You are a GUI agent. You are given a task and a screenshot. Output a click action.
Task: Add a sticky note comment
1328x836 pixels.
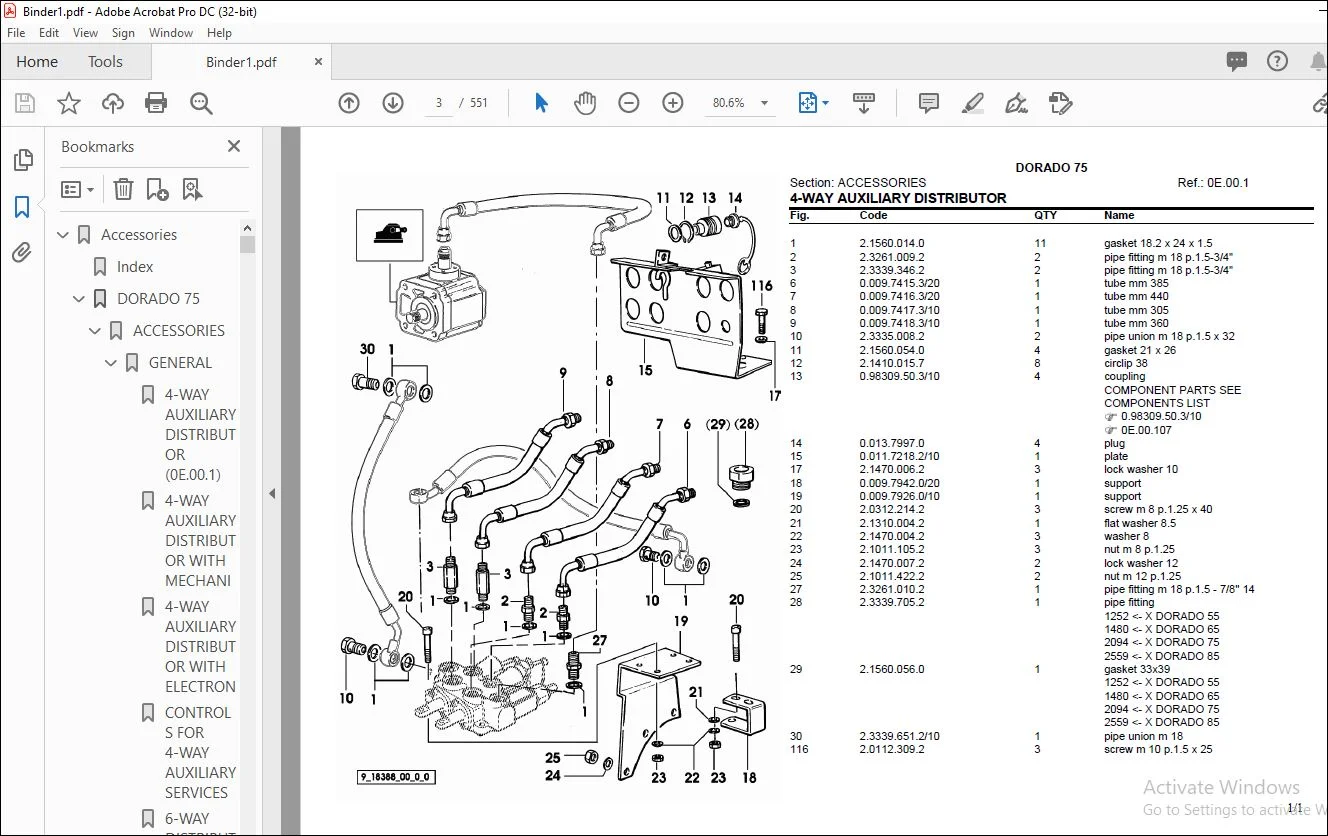[x=929, y=103]
